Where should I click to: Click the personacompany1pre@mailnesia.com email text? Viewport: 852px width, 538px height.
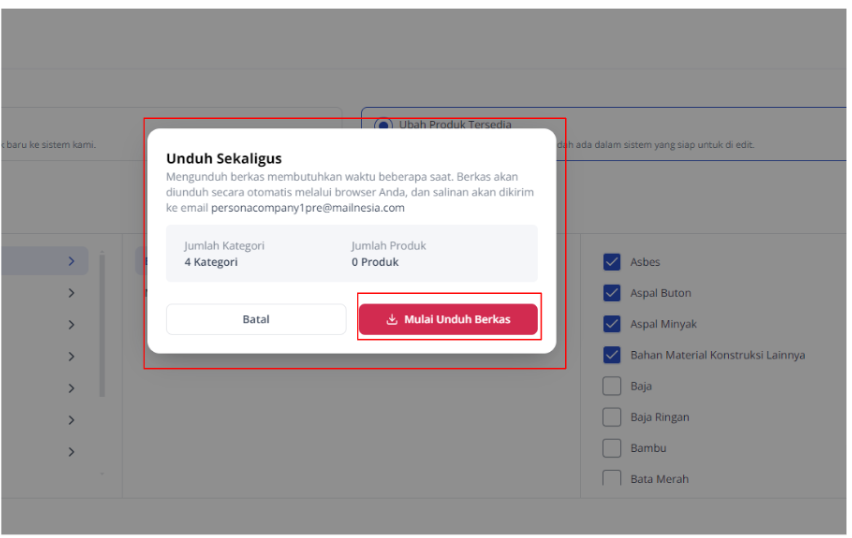(x=308, y=208)
